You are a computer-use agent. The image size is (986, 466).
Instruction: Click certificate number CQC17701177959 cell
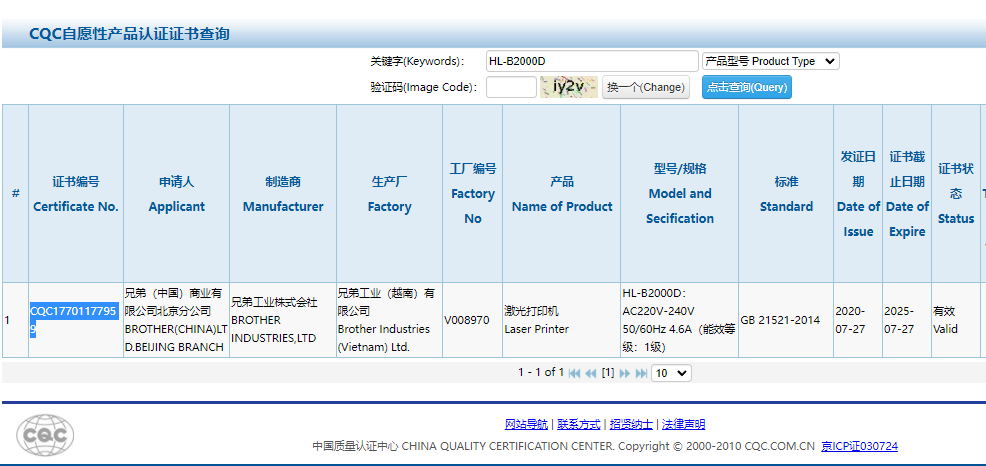point(76,320)
